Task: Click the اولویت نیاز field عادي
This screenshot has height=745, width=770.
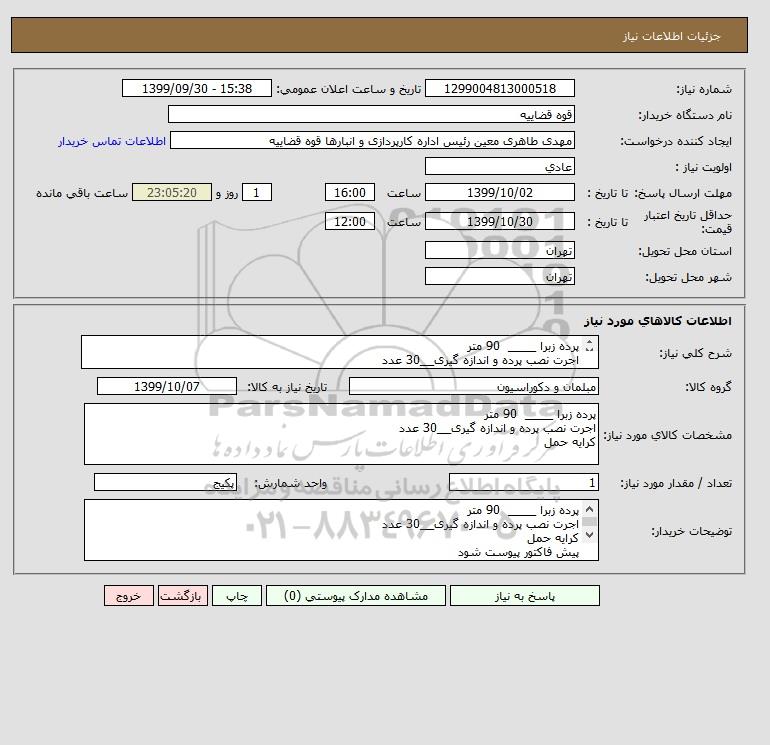Action: click(499, 166)
